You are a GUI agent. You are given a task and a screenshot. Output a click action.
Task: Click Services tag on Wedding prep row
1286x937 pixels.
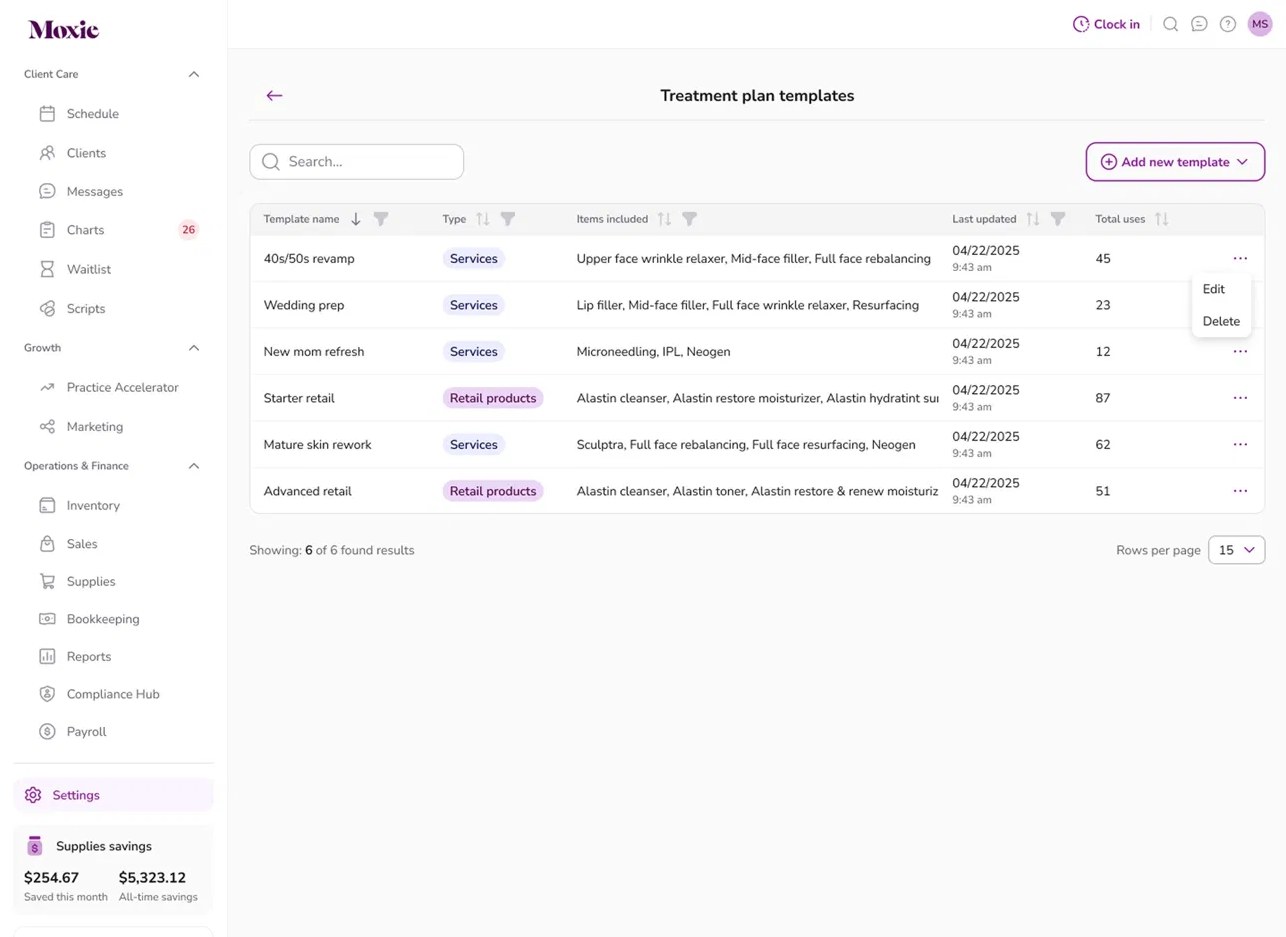click(474, 305)
